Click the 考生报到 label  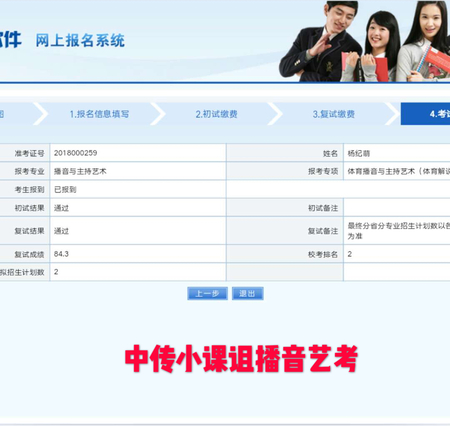[29, 190]
